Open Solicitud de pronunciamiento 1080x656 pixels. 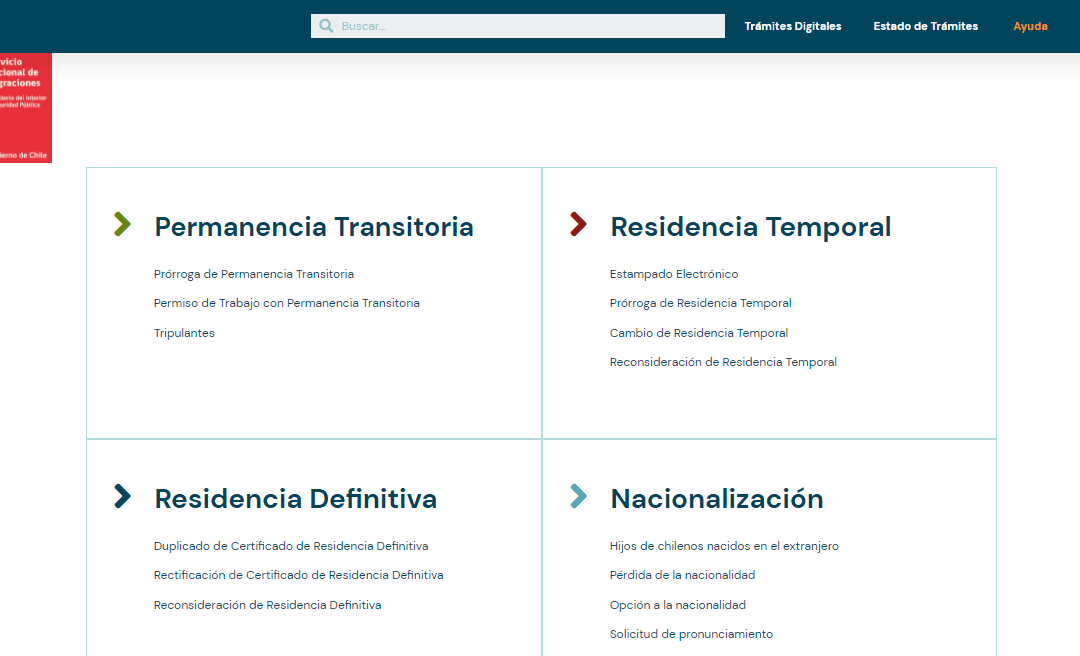692,634
